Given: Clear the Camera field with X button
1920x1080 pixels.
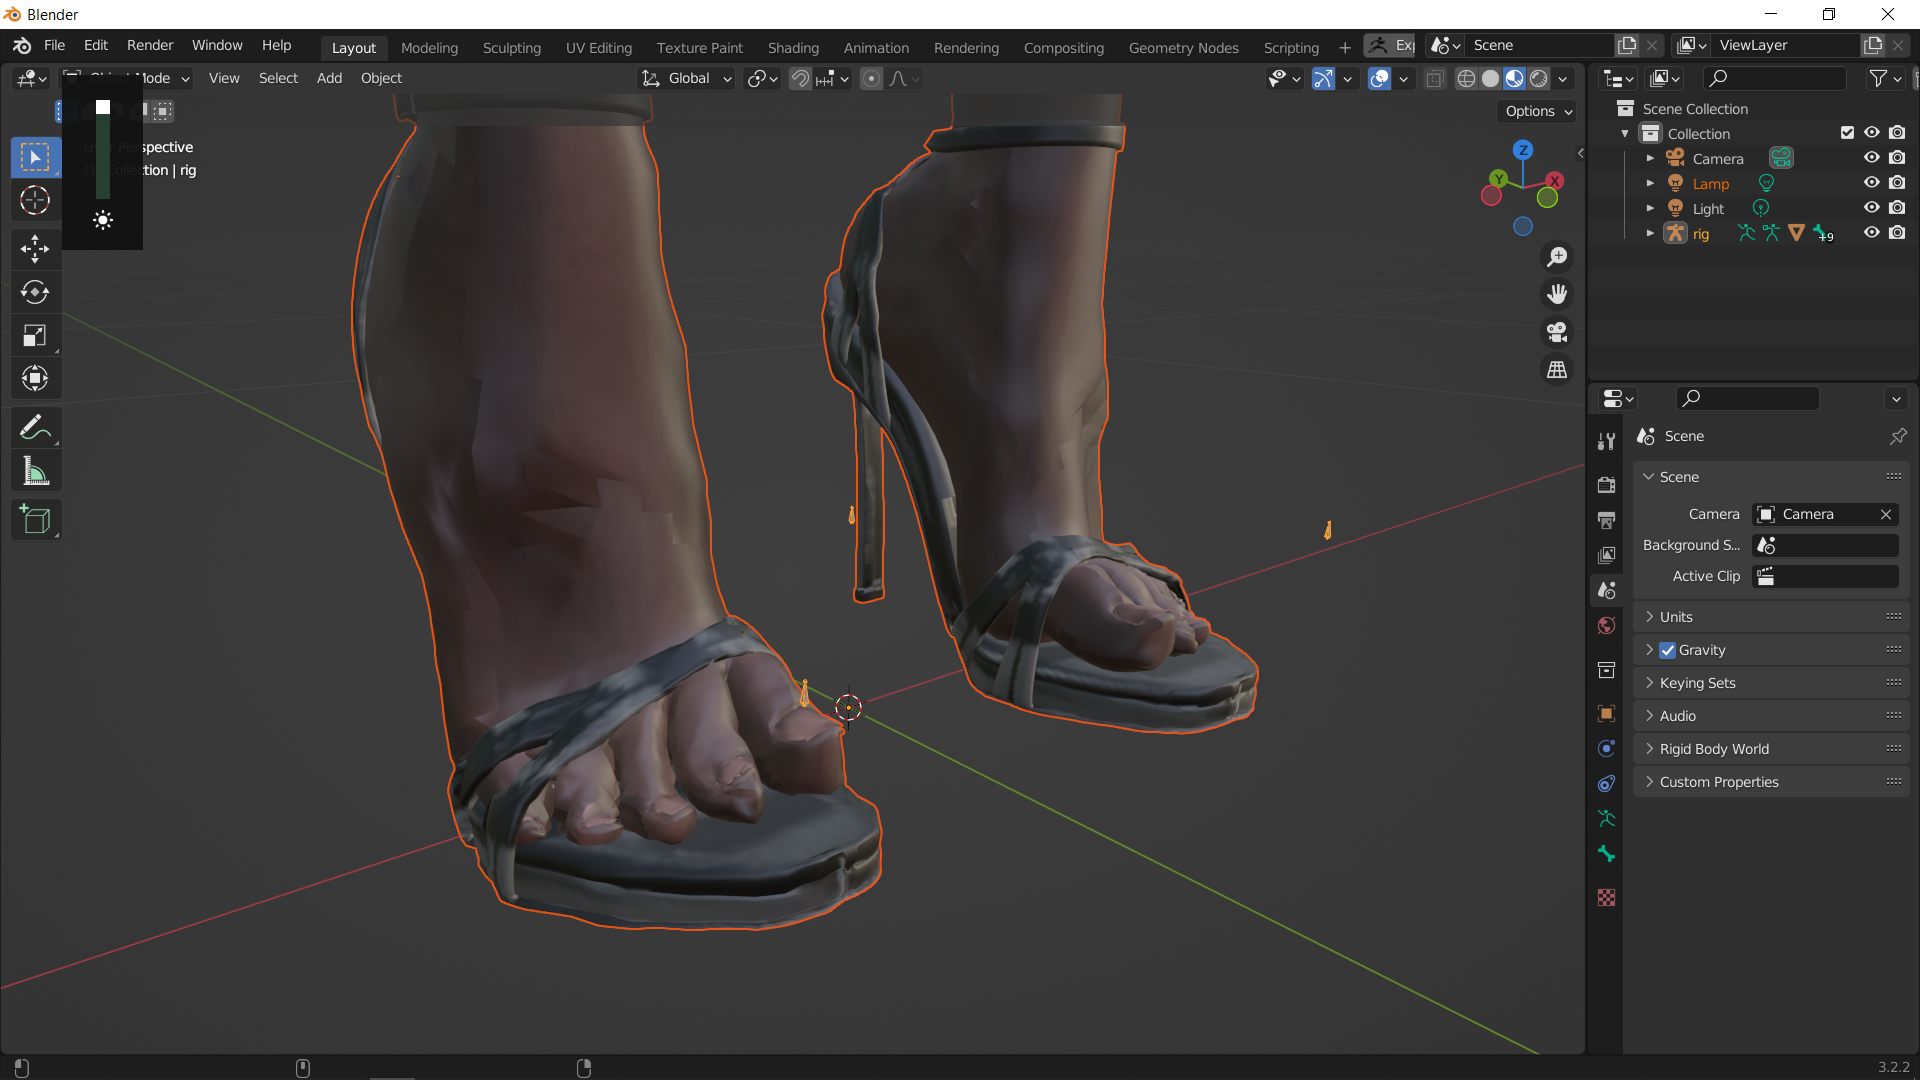Looking at the screenshot, I should tap(1886, 514).
